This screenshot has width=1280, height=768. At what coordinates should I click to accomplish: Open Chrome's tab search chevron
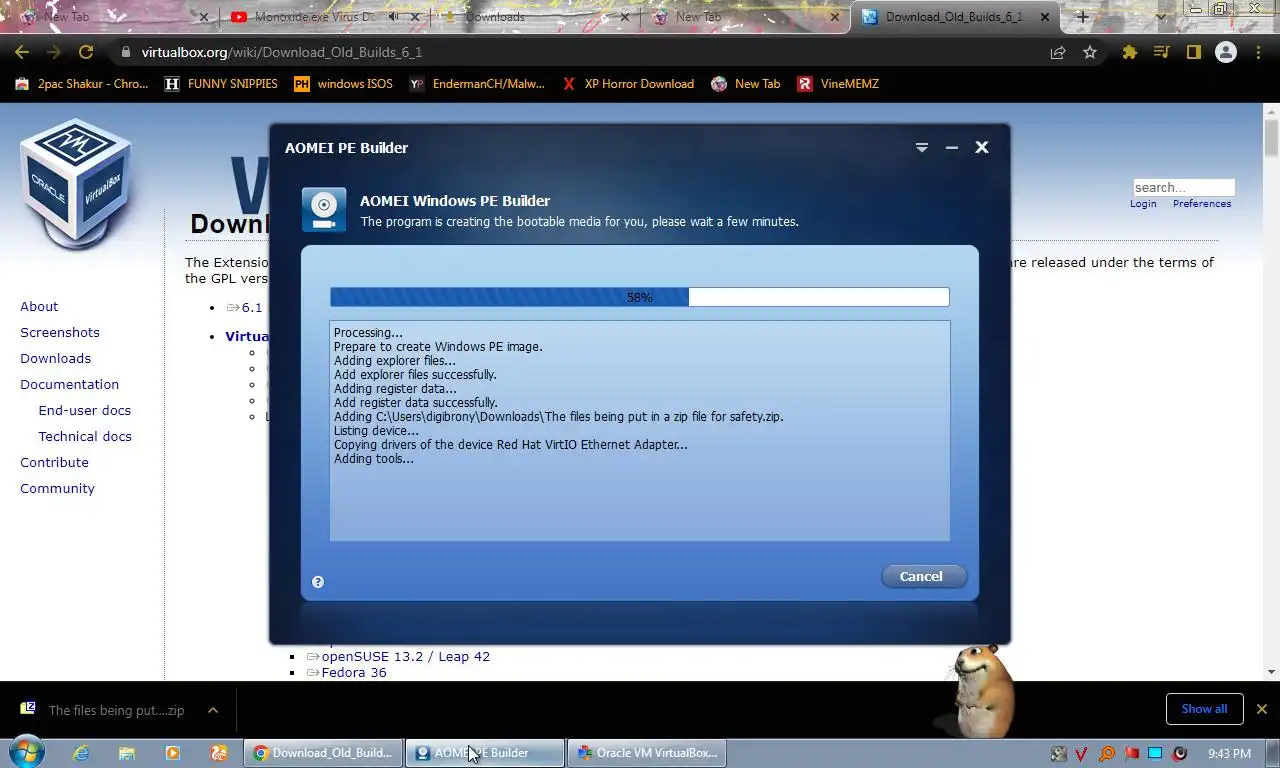click(1161, 17)
